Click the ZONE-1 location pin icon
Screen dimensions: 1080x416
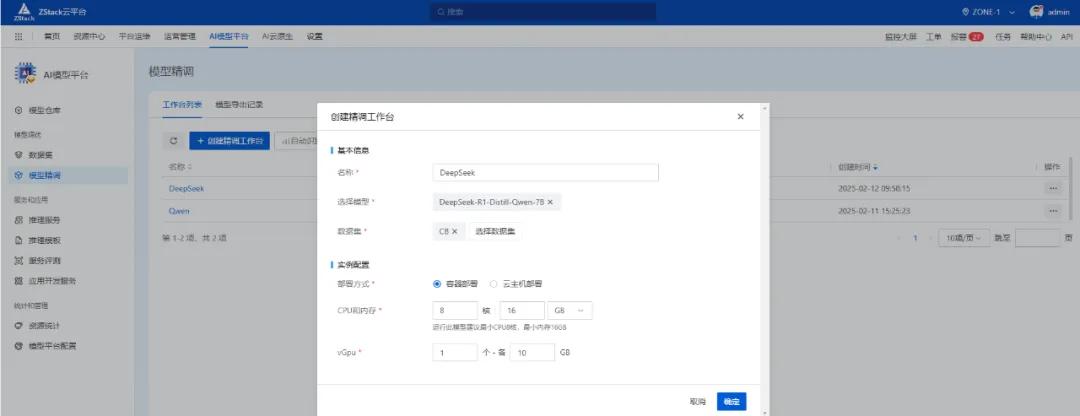pyautogui.click(x=966, y=12)
